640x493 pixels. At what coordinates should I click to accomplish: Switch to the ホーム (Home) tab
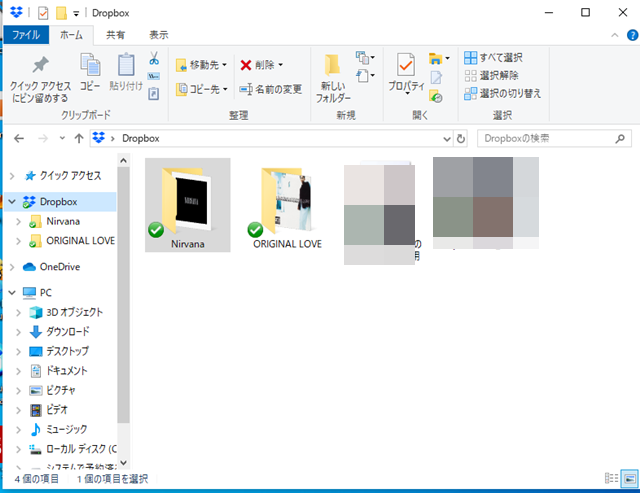[x=71, y=35]
